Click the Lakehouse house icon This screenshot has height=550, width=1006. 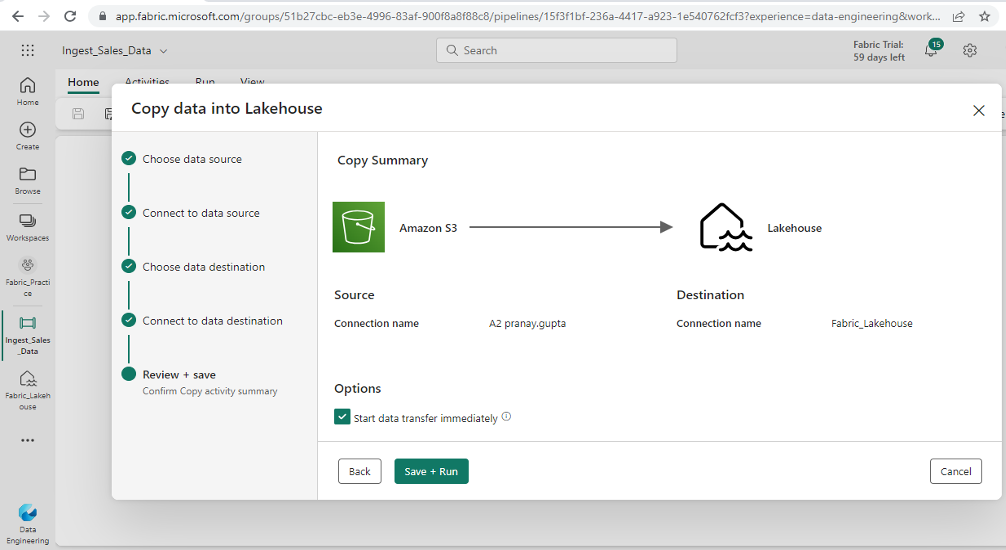[725, 227]
